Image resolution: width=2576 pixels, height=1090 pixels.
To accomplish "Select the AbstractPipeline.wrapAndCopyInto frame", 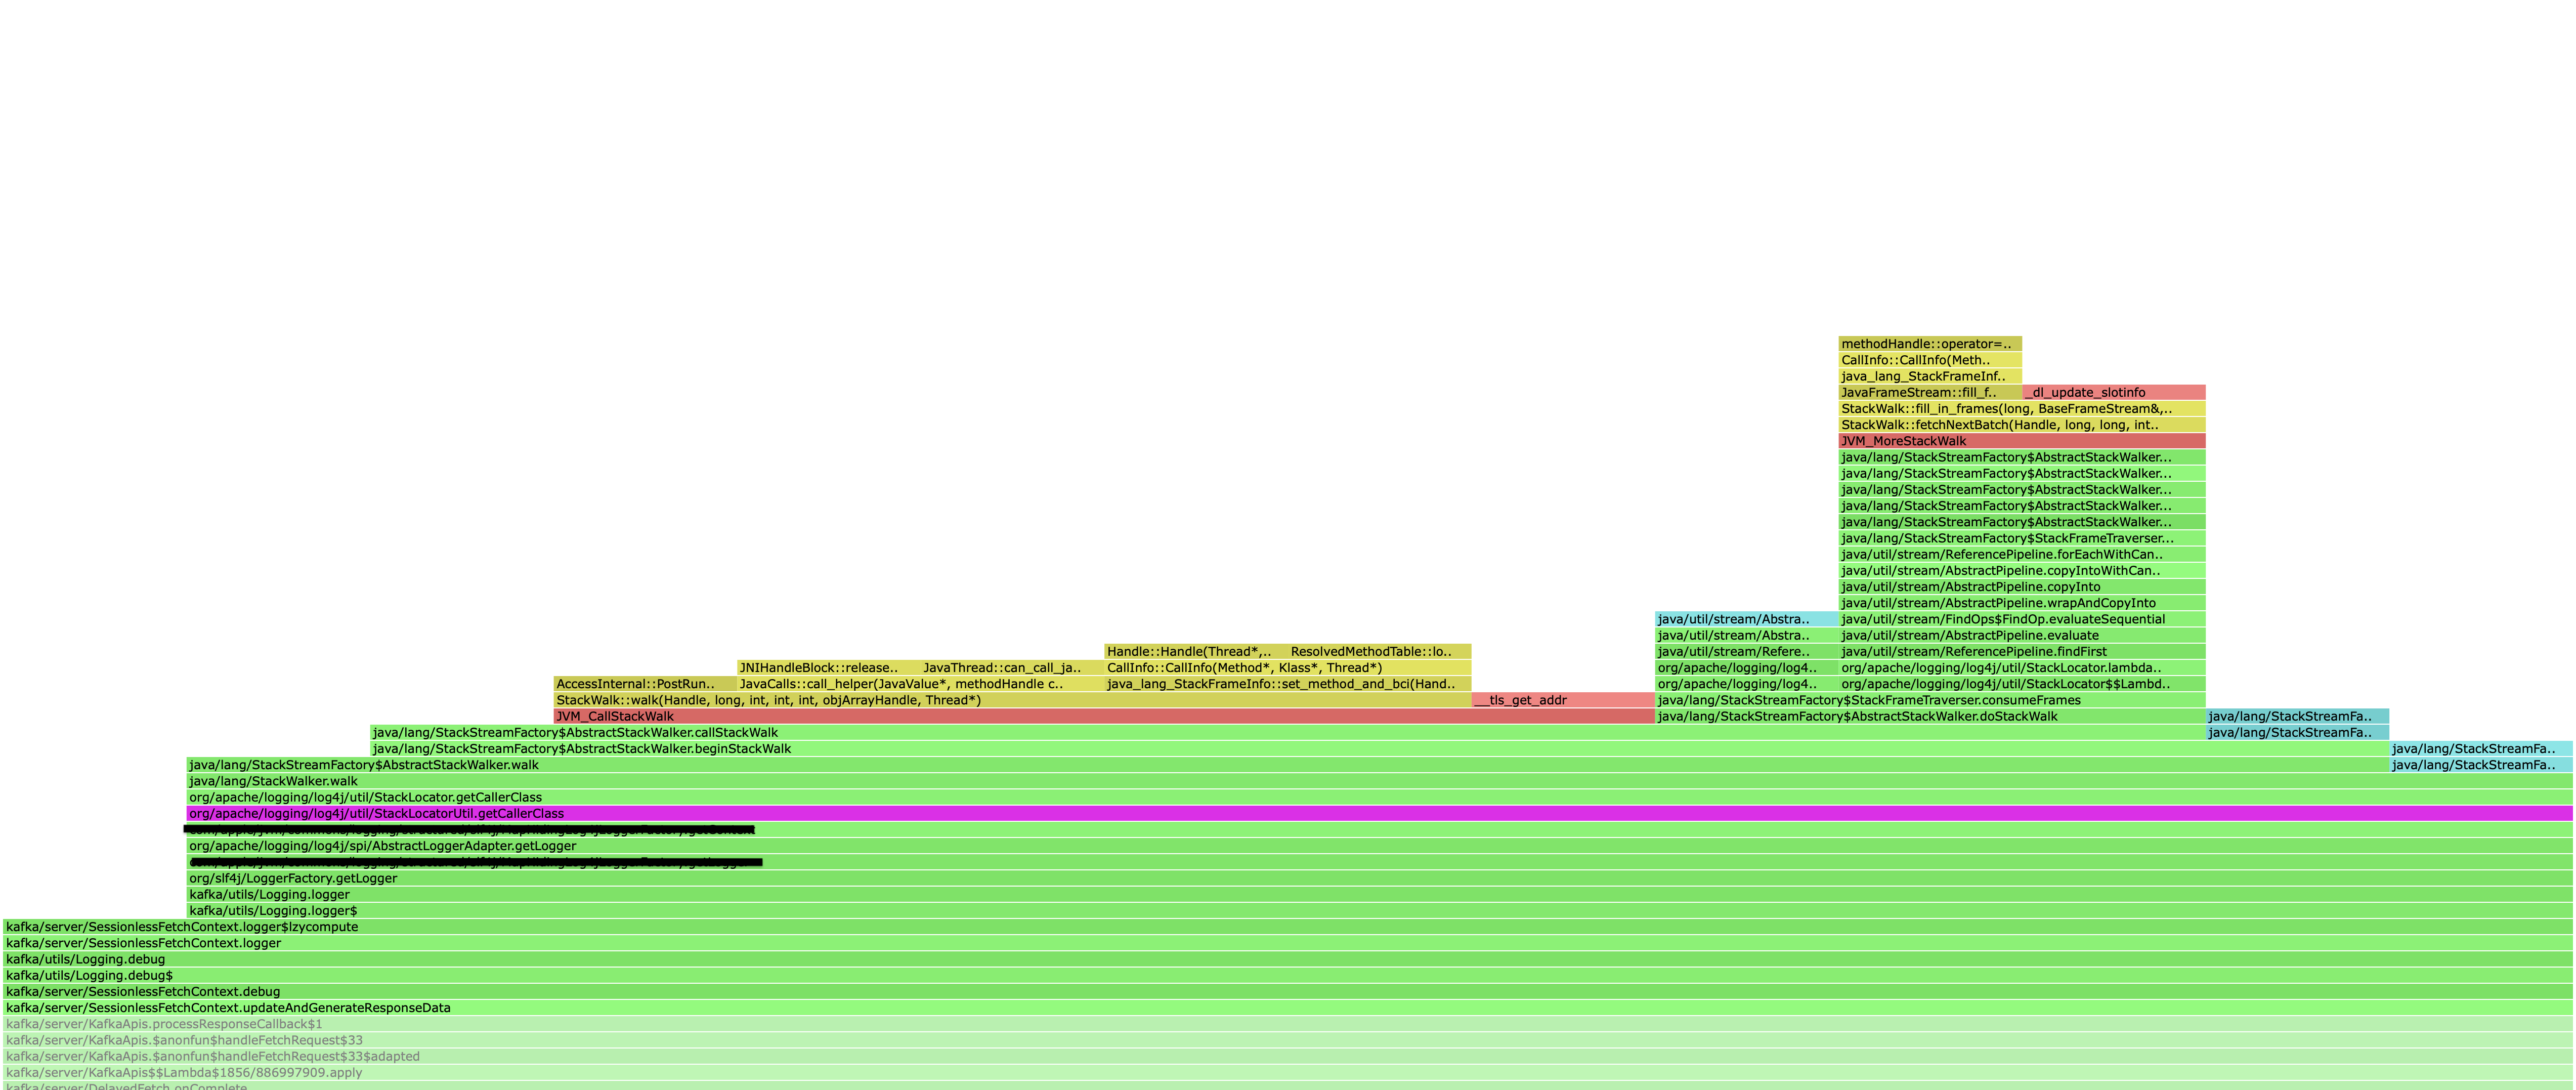I will (2022, 603).
